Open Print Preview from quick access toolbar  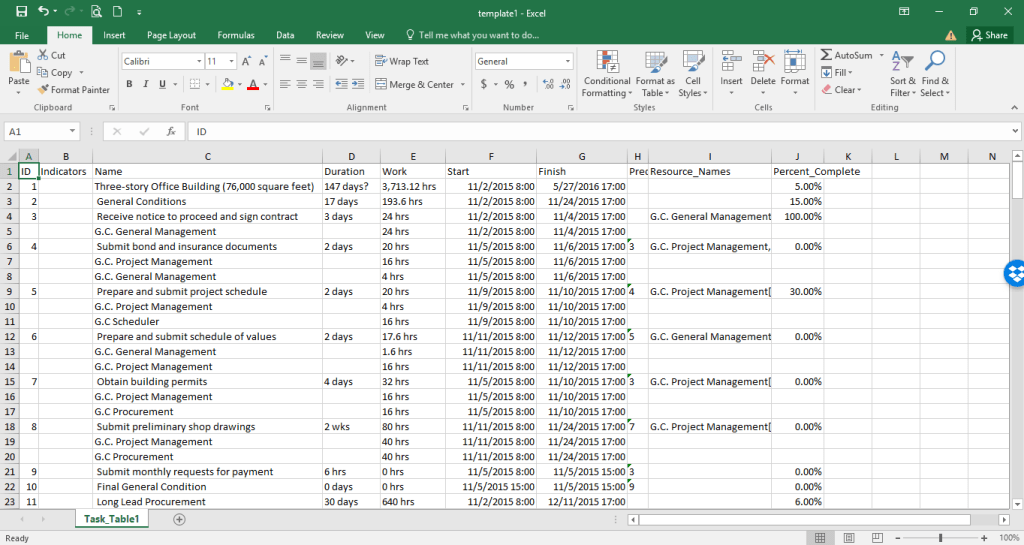click(x=96, y=12)
